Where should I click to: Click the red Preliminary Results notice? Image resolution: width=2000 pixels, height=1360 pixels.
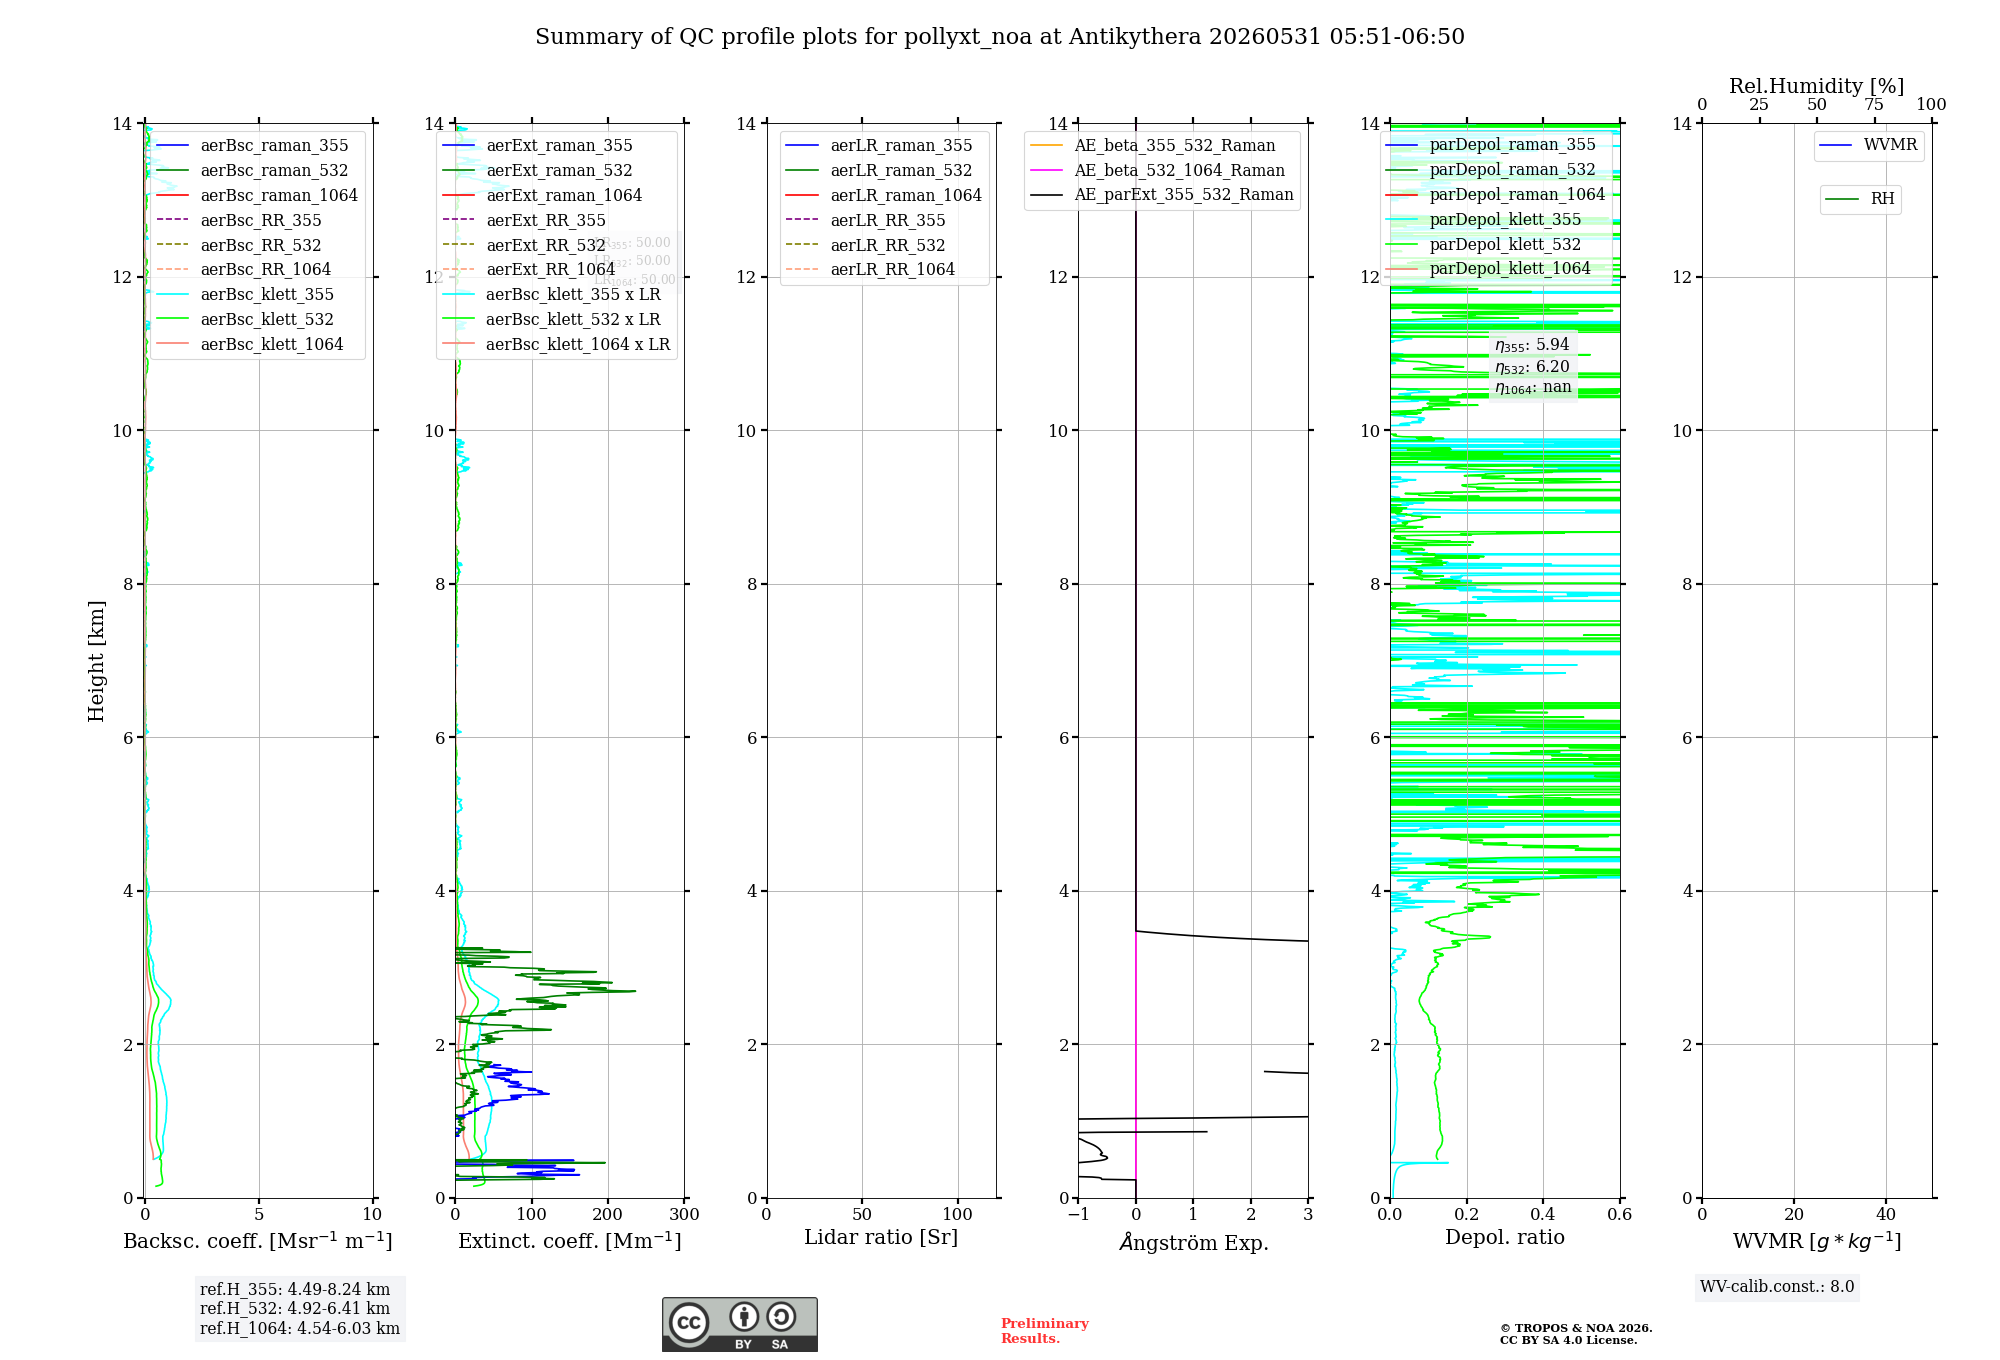pos(1045,1331)
